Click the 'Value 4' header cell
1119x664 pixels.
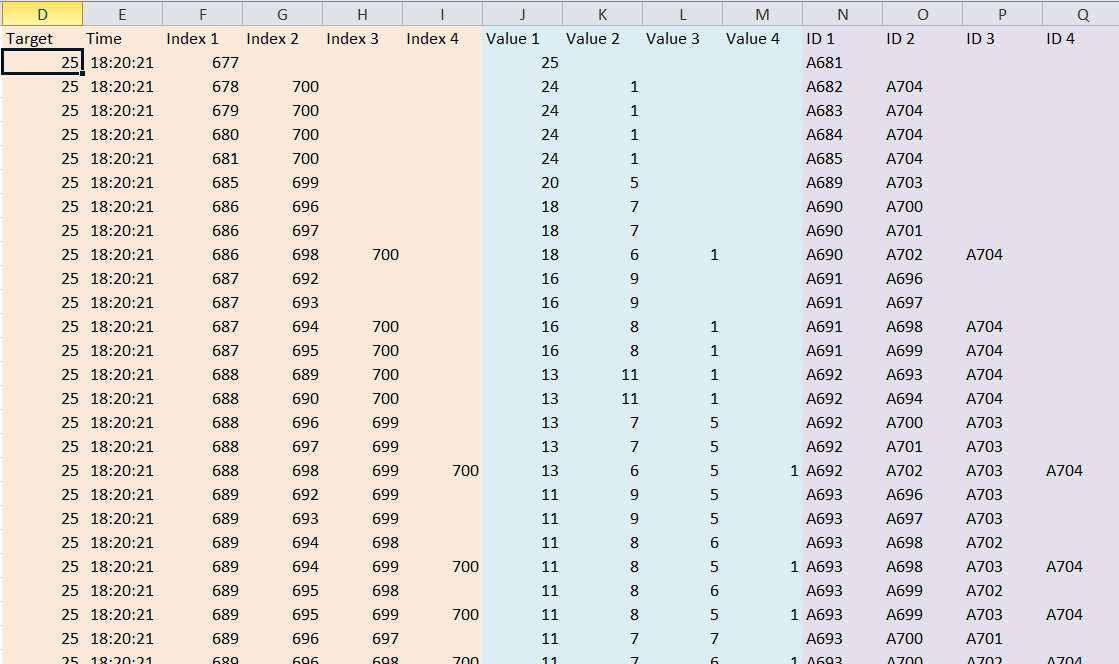click(762, 39)
